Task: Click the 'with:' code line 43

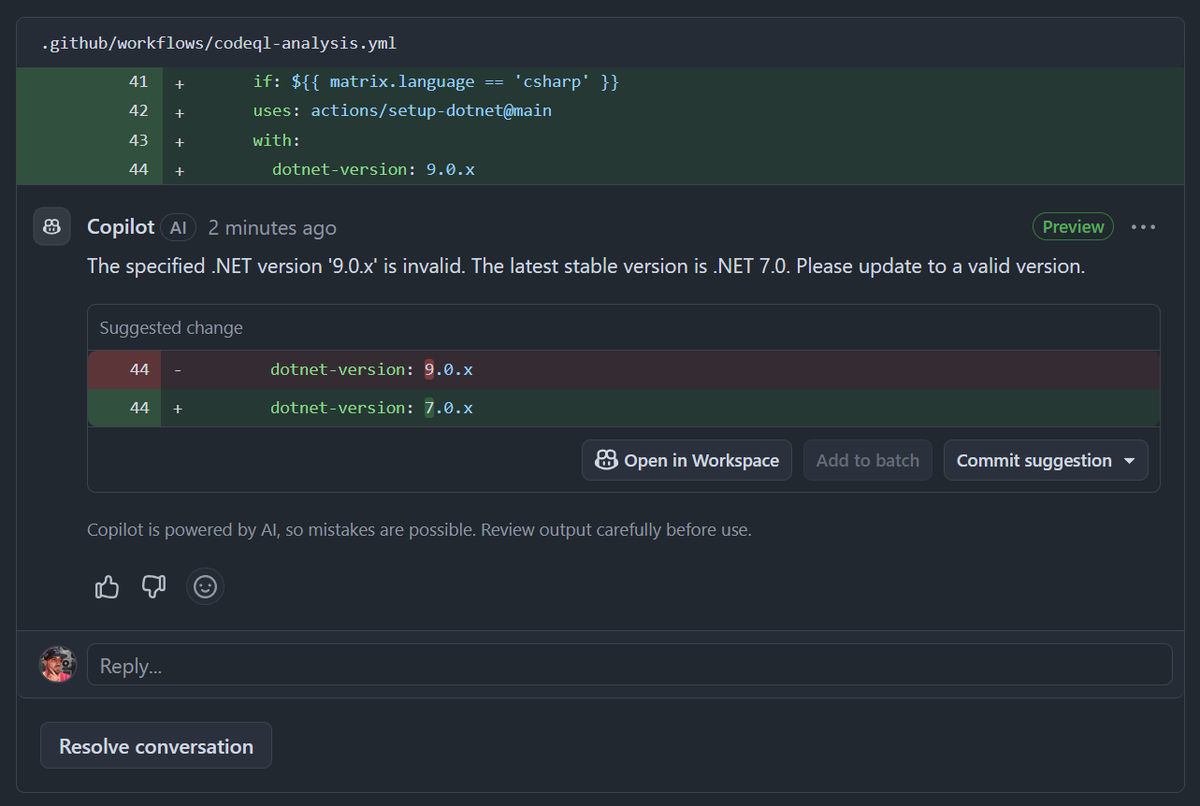Action: coord(277,141)
